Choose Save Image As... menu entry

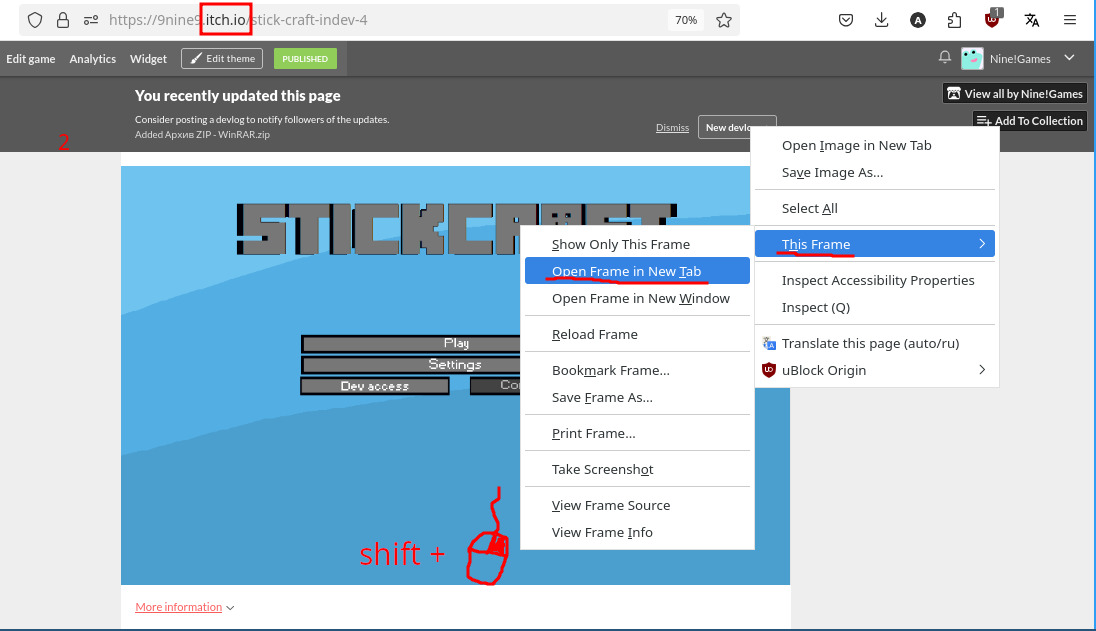point(874,173)
